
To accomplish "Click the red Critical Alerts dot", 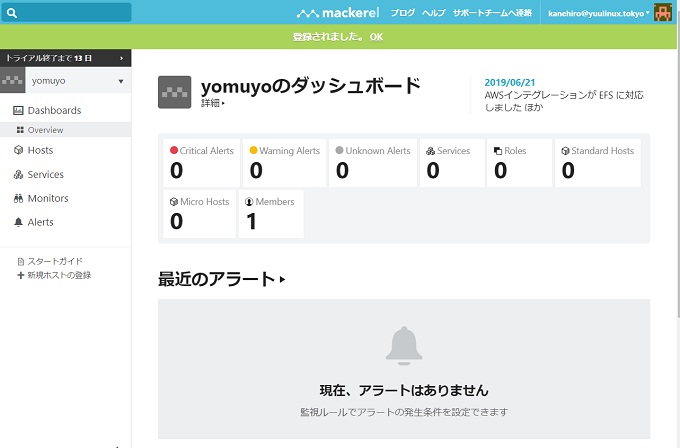I will point(174,150).
